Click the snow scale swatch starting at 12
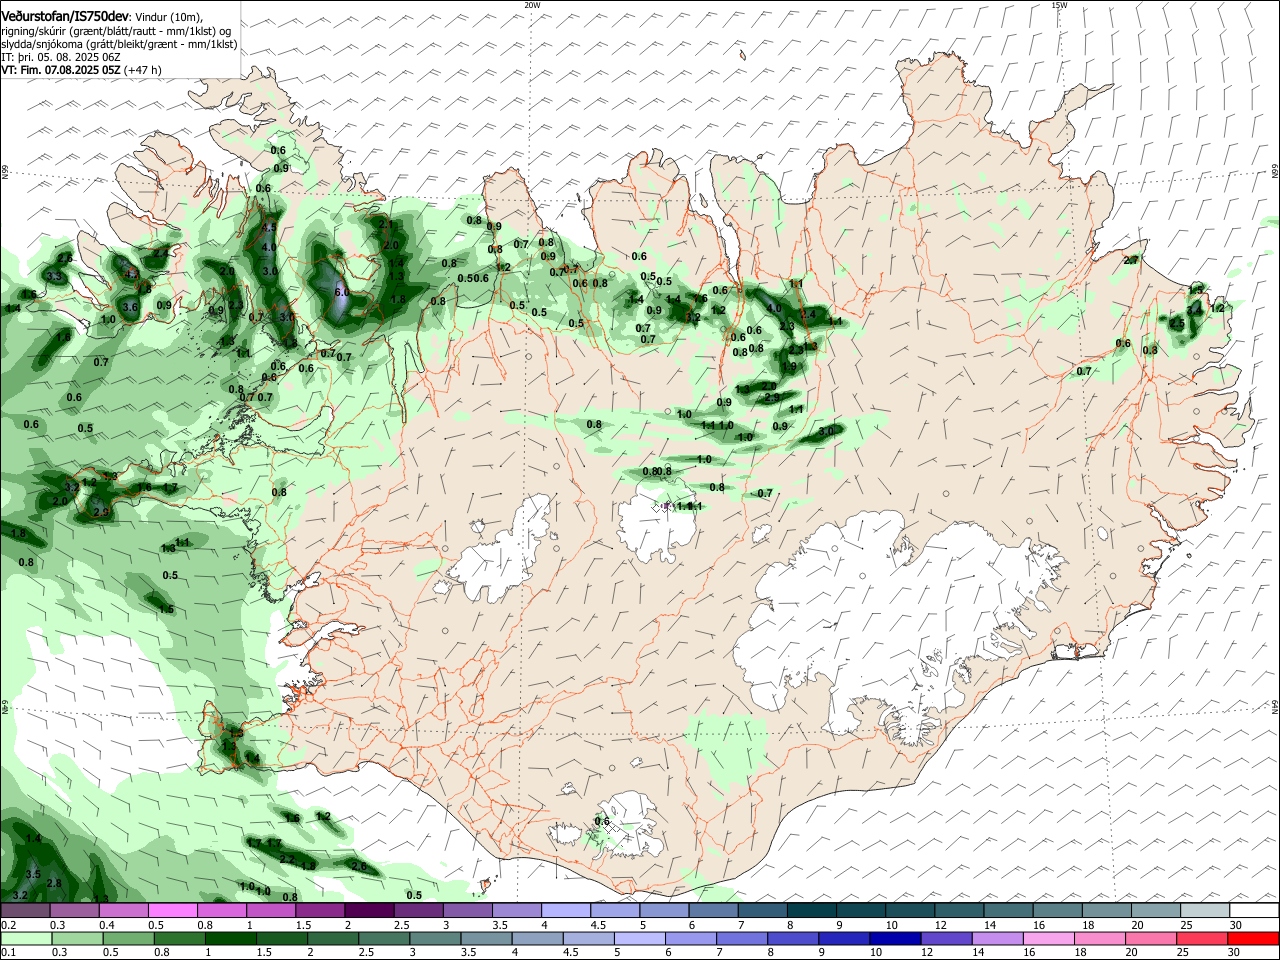This screenshot has height=960, width=1280. pyautogui.click(x=957, y=911)
